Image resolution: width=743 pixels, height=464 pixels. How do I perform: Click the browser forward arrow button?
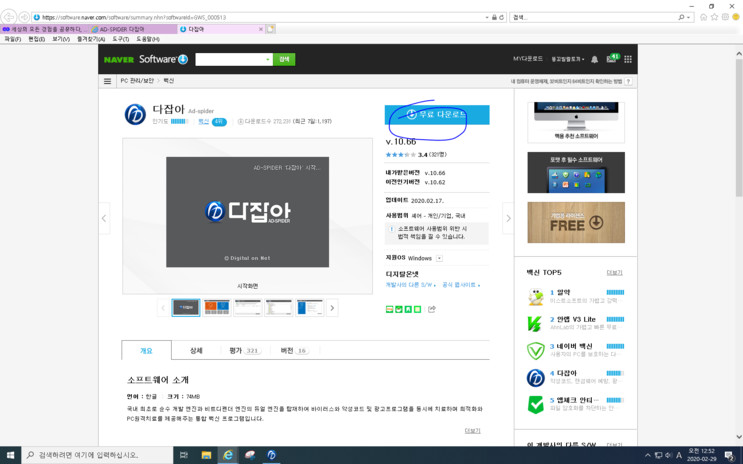[24, 17]
